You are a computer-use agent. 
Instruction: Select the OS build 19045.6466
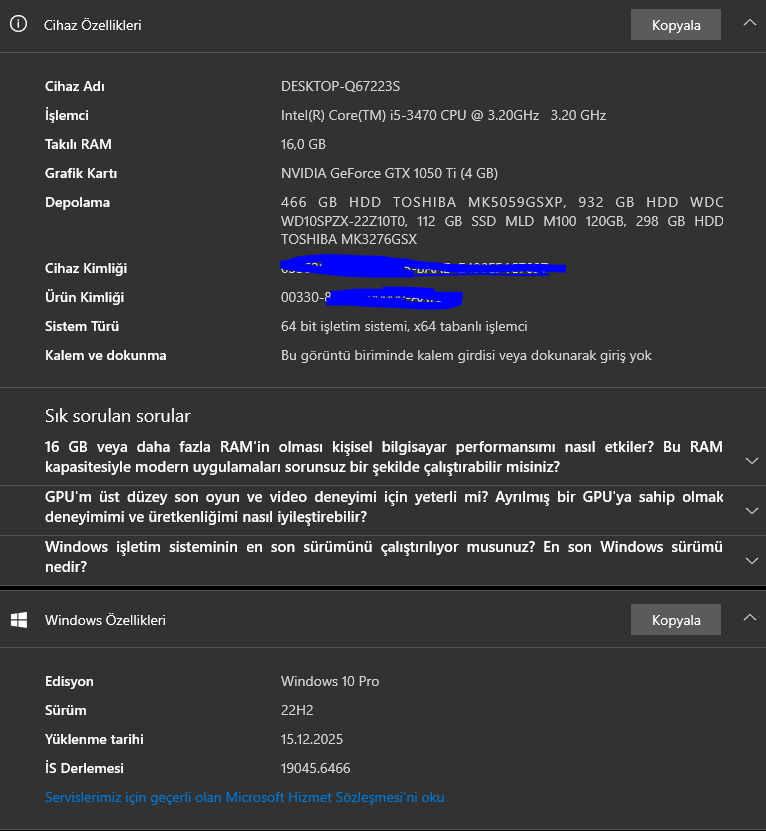[x=315, y=768]
